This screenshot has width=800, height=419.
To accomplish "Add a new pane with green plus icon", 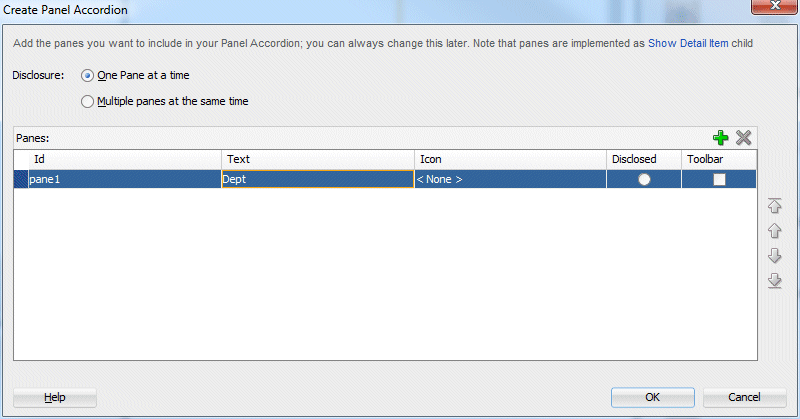I will click(720, 138).
